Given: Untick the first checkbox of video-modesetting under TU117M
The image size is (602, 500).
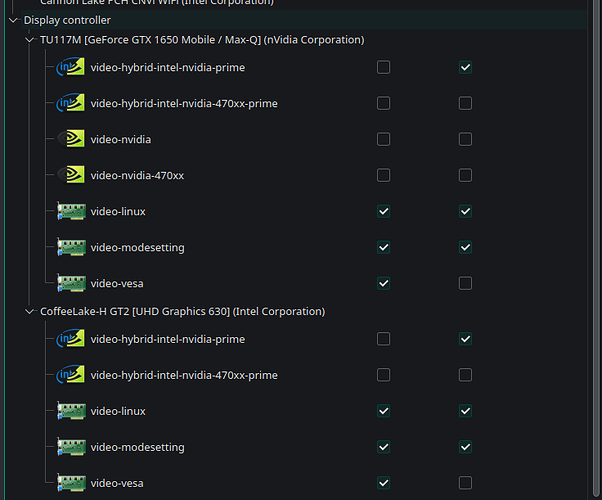Looking at the screenshot, I should pos(384,247).
